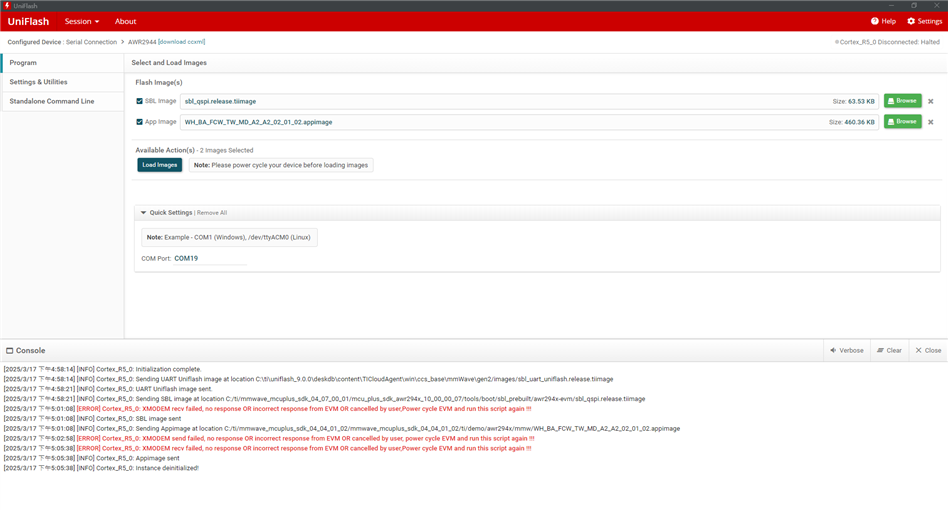
Task: Select the 'Initialization complete' log line
Action: (102, 369)
